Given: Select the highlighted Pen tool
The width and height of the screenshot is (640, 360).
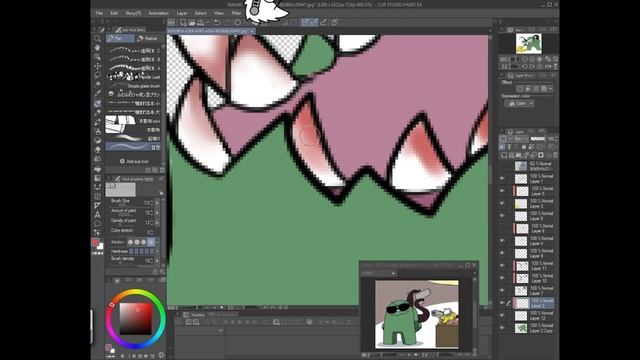Looking at the screenshot, I should [97, 103].
